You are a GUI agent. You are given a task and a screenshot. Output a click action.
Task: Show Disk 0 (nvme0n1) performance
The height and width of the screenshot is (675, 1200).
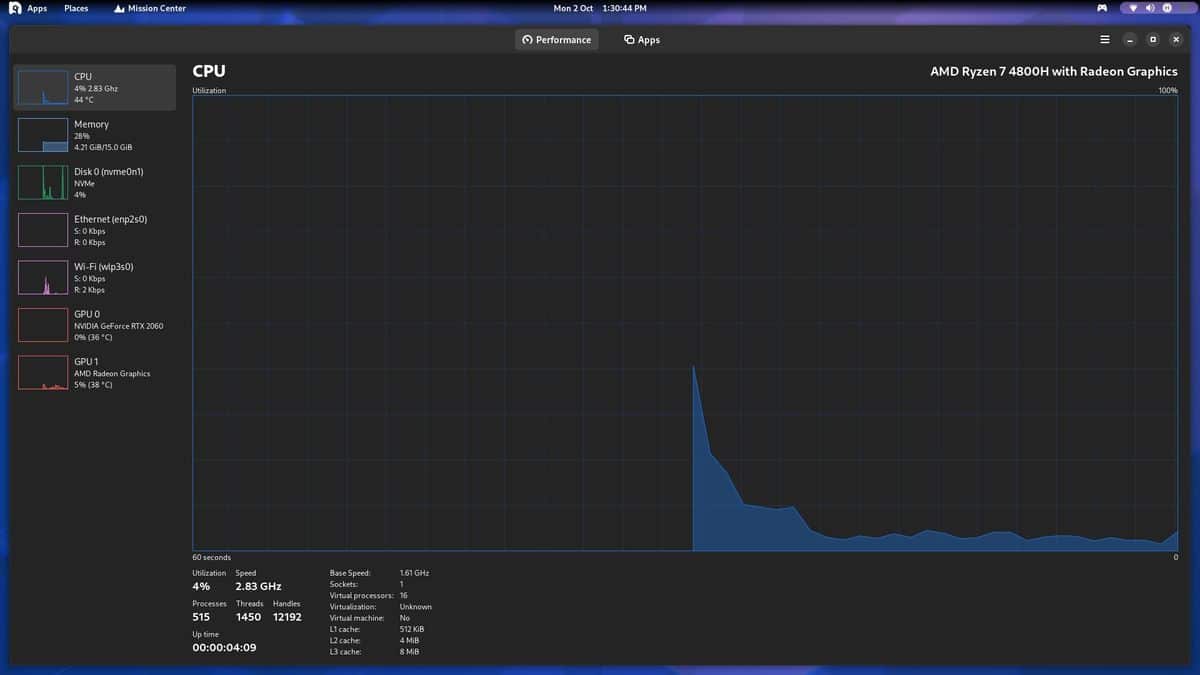95,183
